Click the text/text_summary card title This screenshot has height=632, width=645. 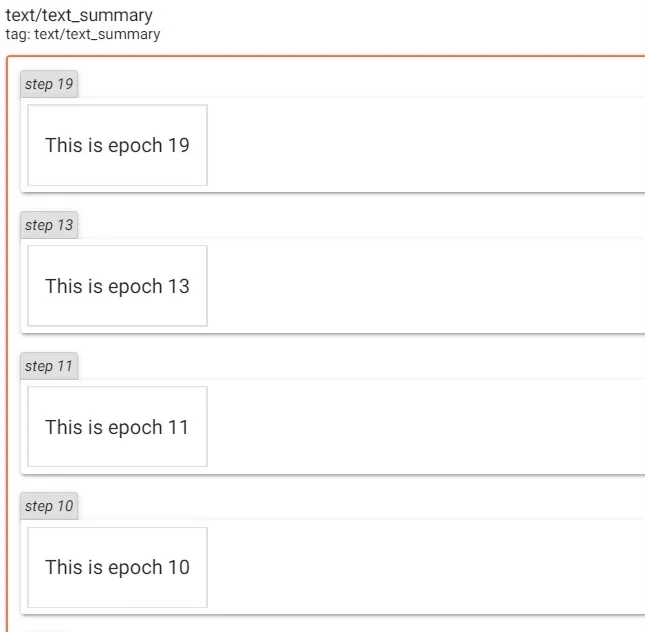click(x=79, y=16)
